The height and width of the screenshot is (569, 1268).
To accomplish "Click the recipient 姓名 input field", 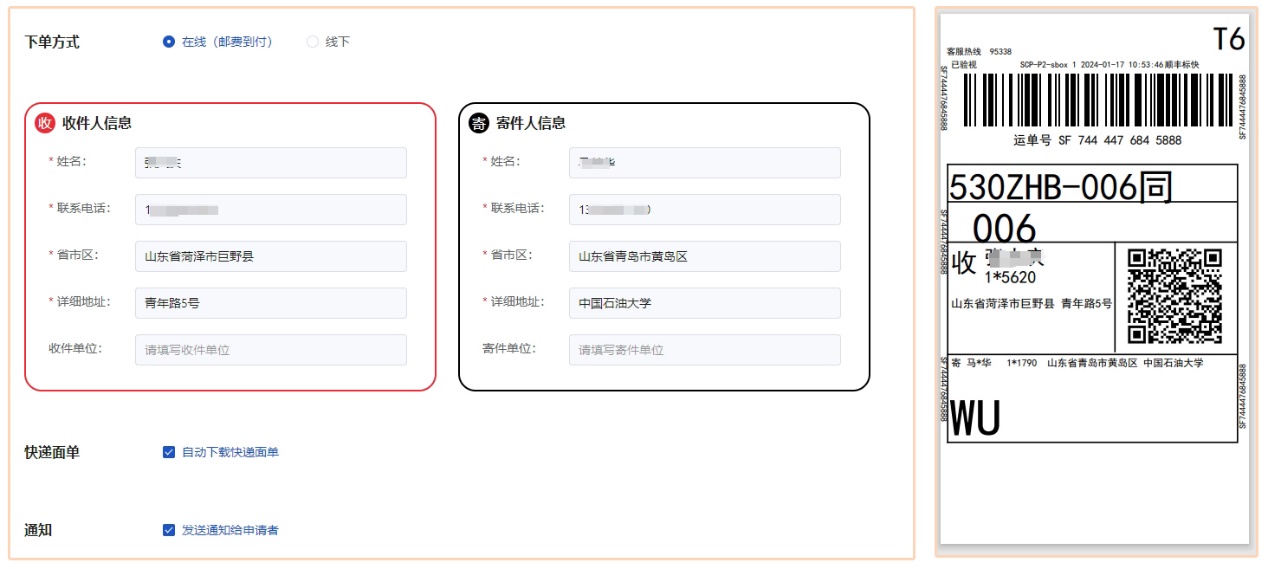I will click(x=270, y=163).
